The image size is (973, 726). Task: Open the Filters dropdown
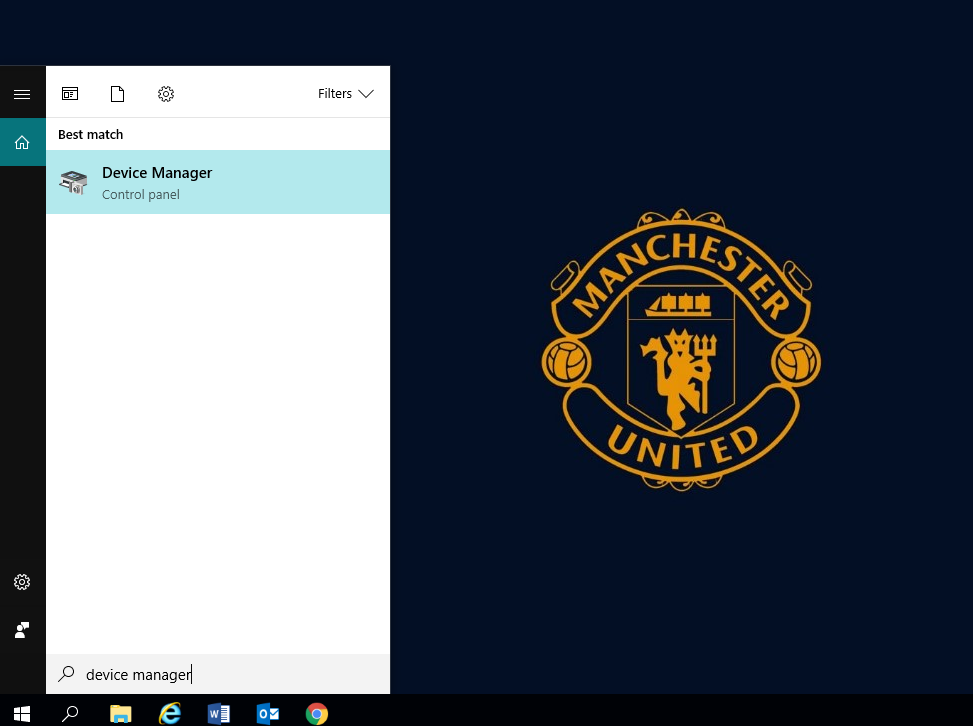point(345,94)
